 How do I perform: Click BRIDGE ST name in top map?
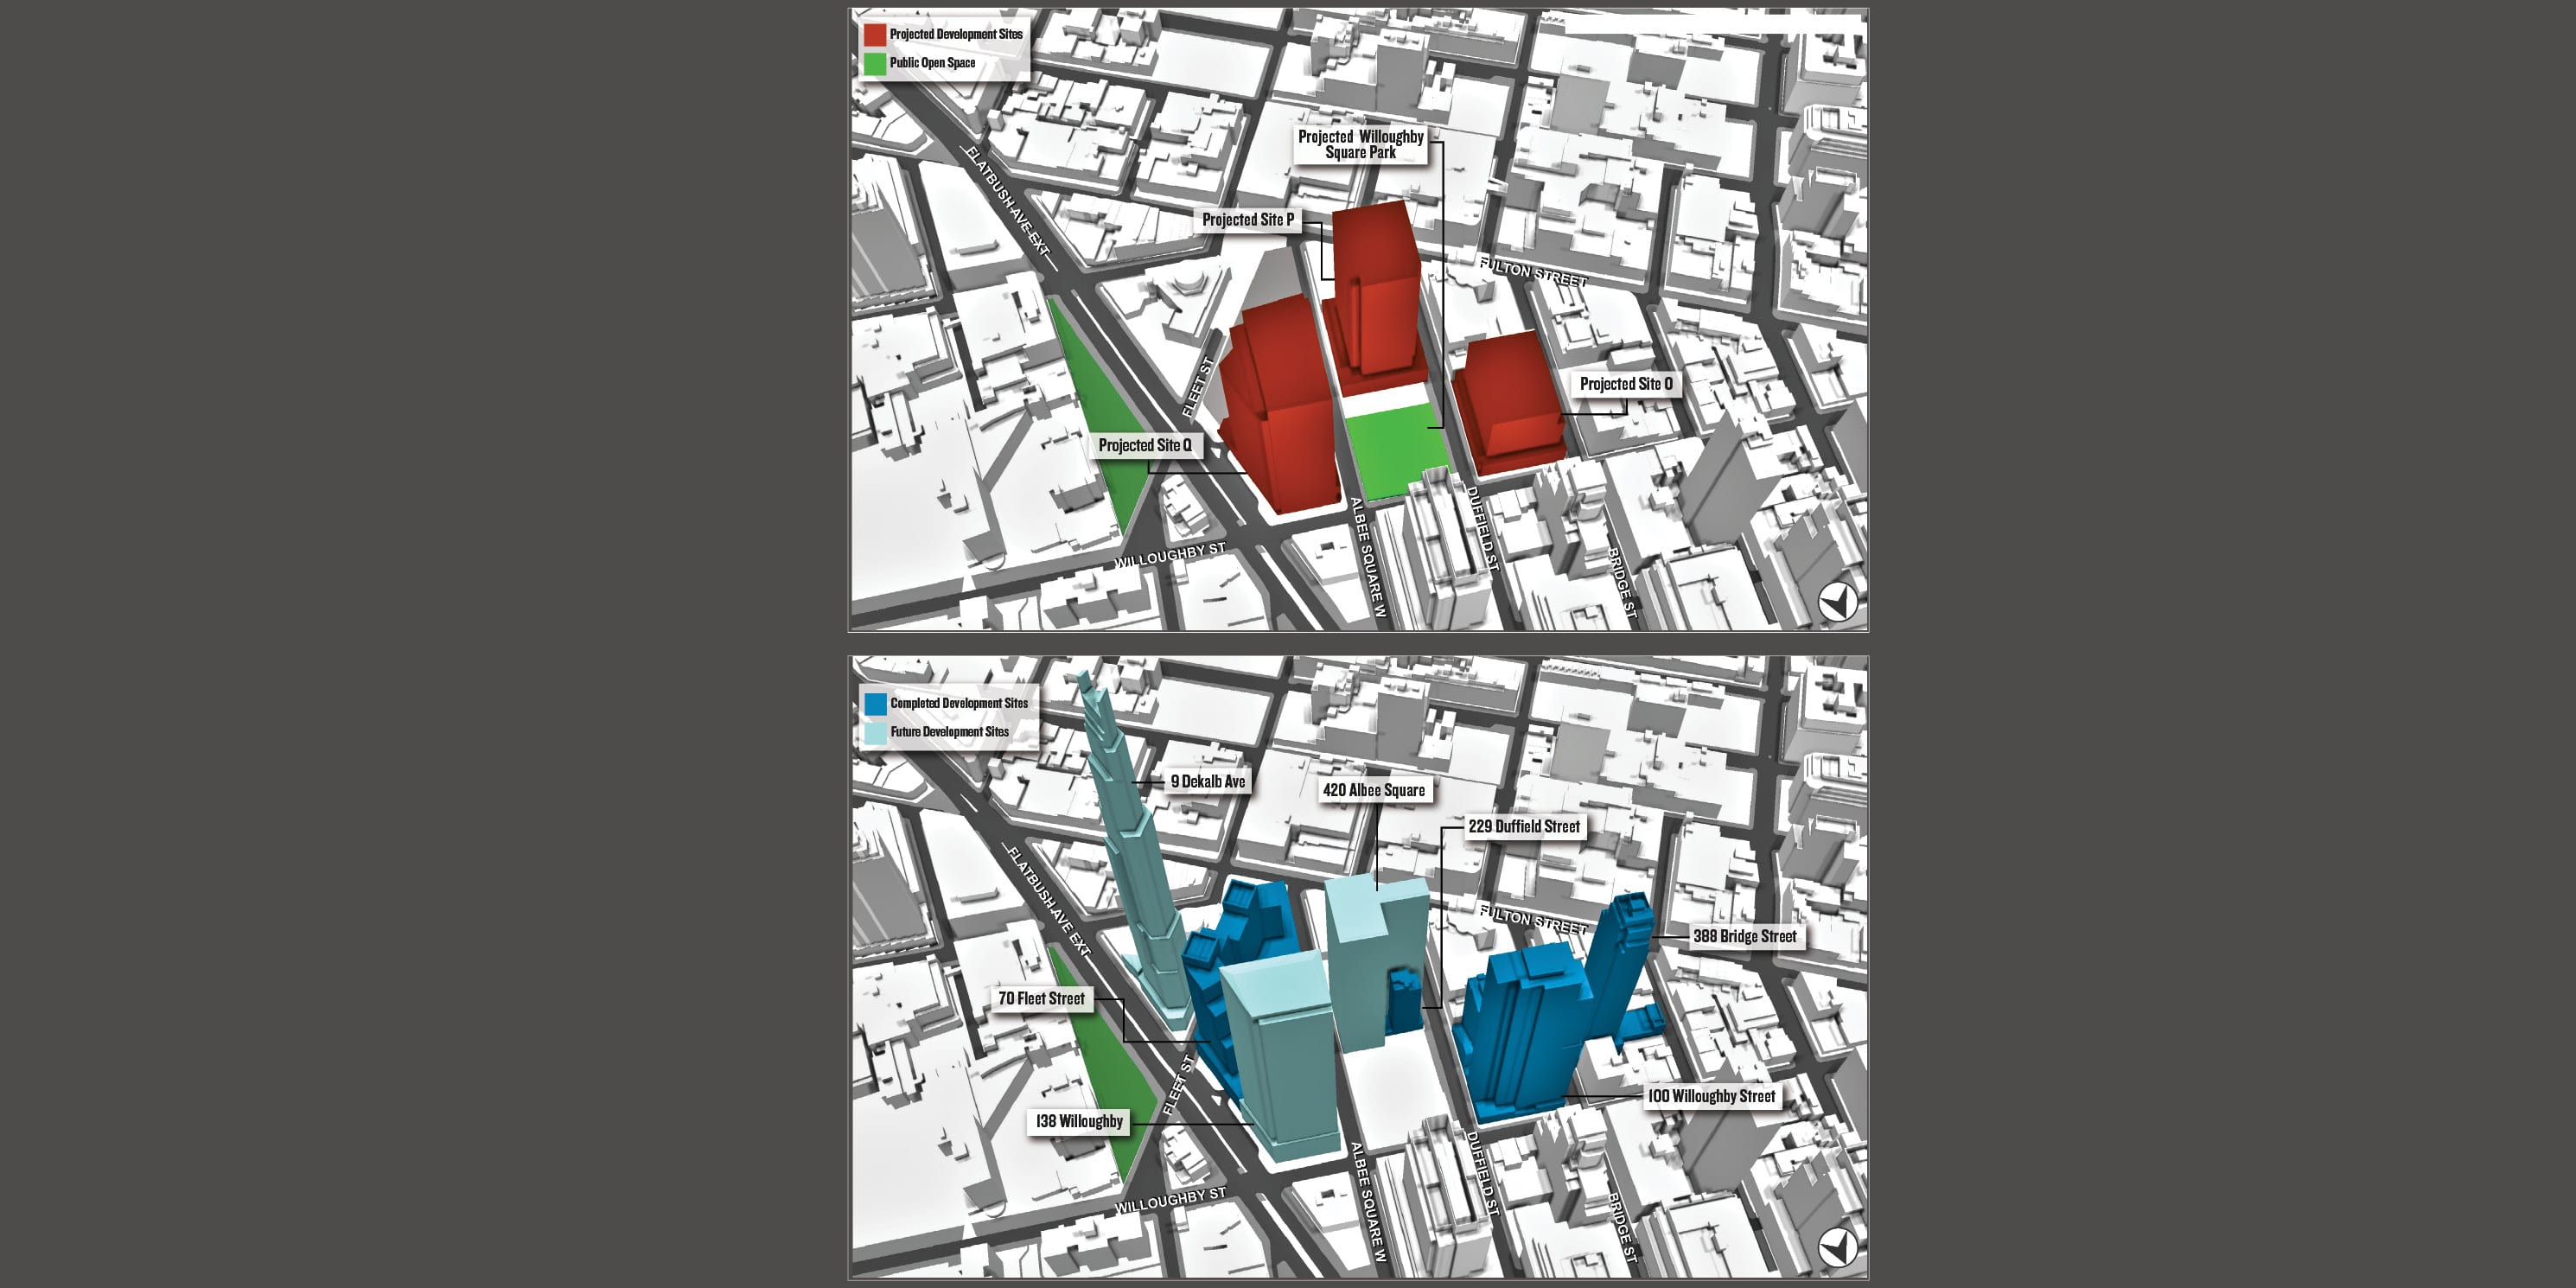pos(1621,585)
